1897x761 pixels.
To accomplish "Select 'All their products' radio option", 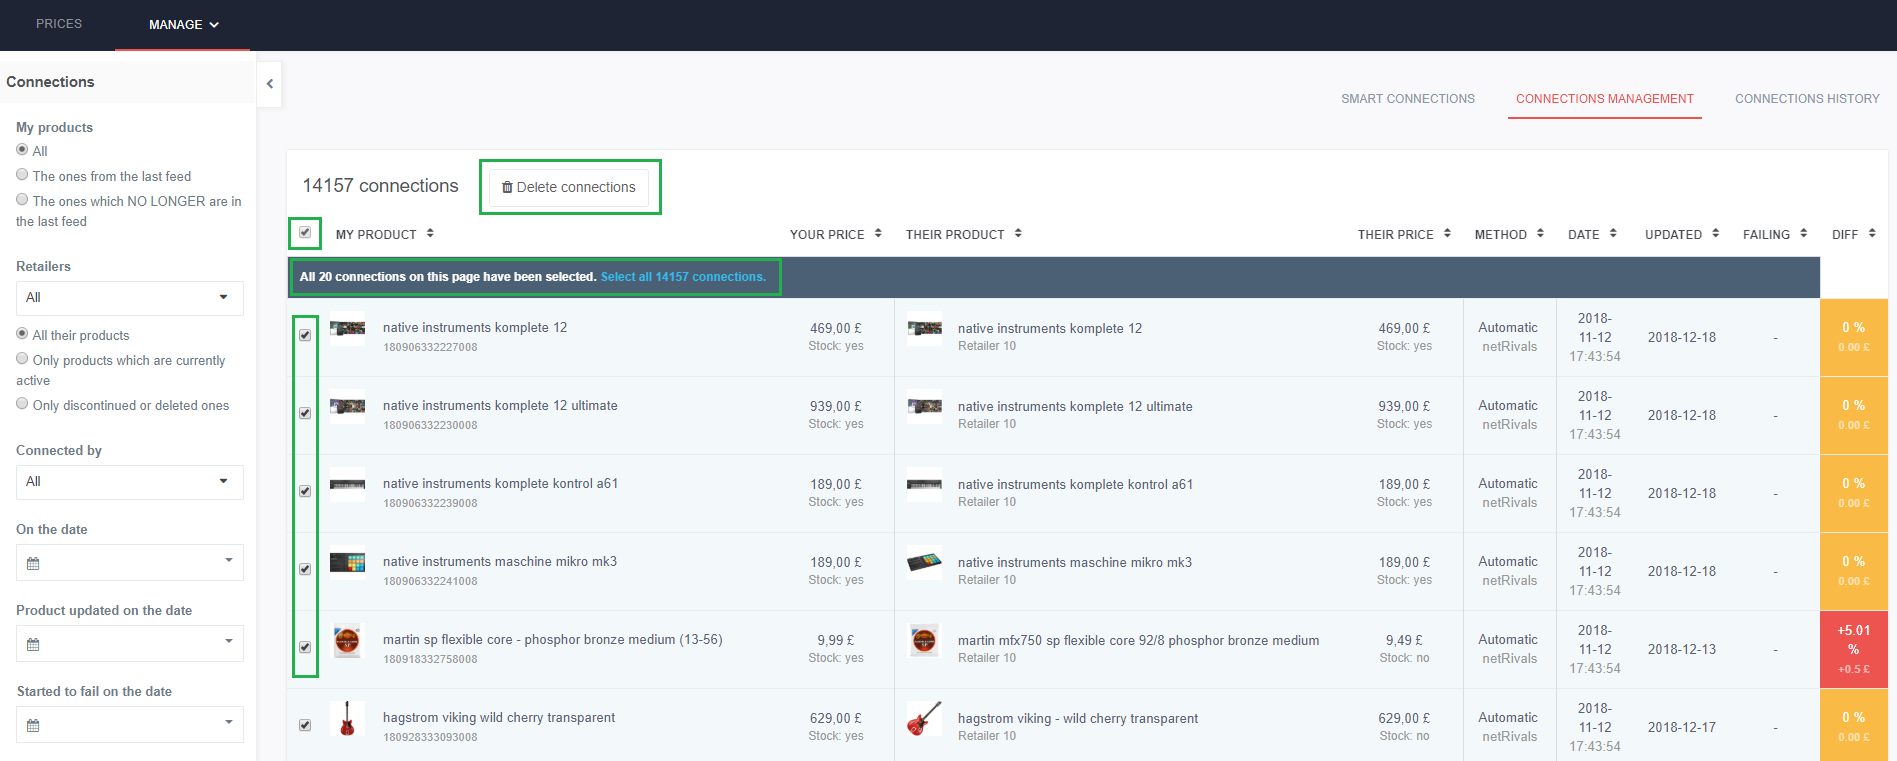I will pos(22,333).
